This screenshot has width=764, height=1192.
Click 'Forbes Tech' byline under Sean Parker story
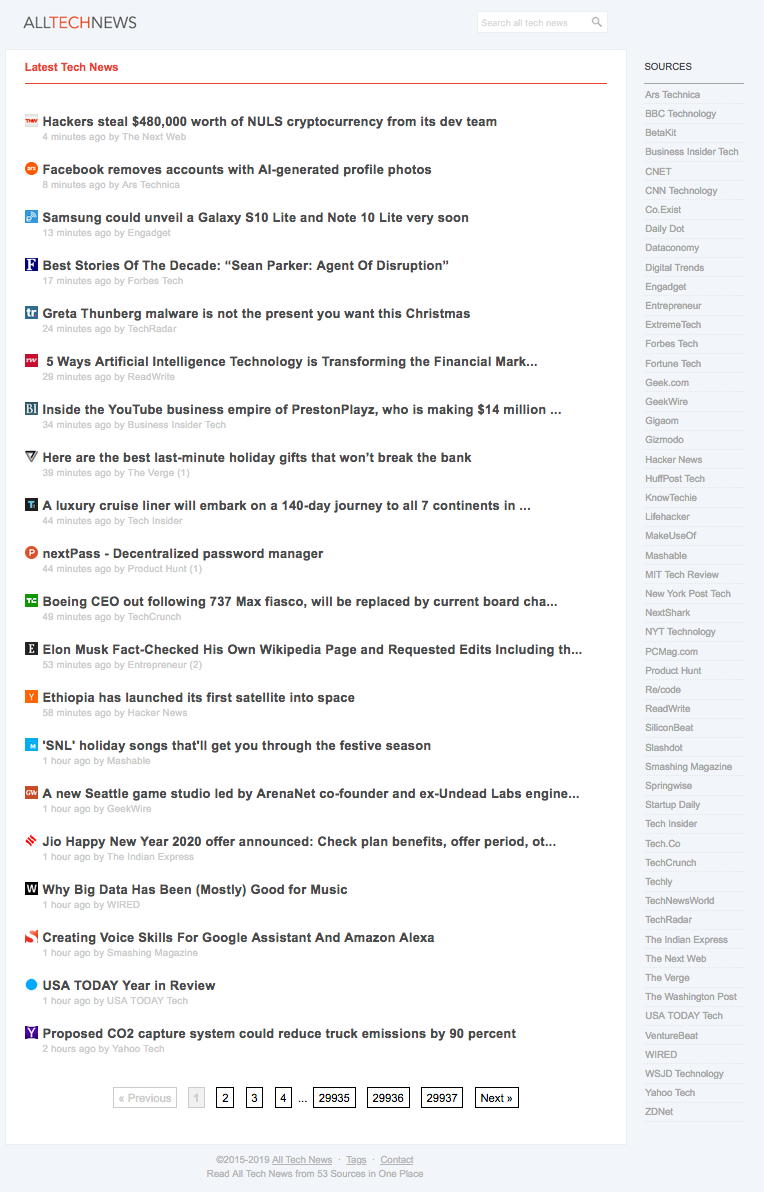(155, 281)
